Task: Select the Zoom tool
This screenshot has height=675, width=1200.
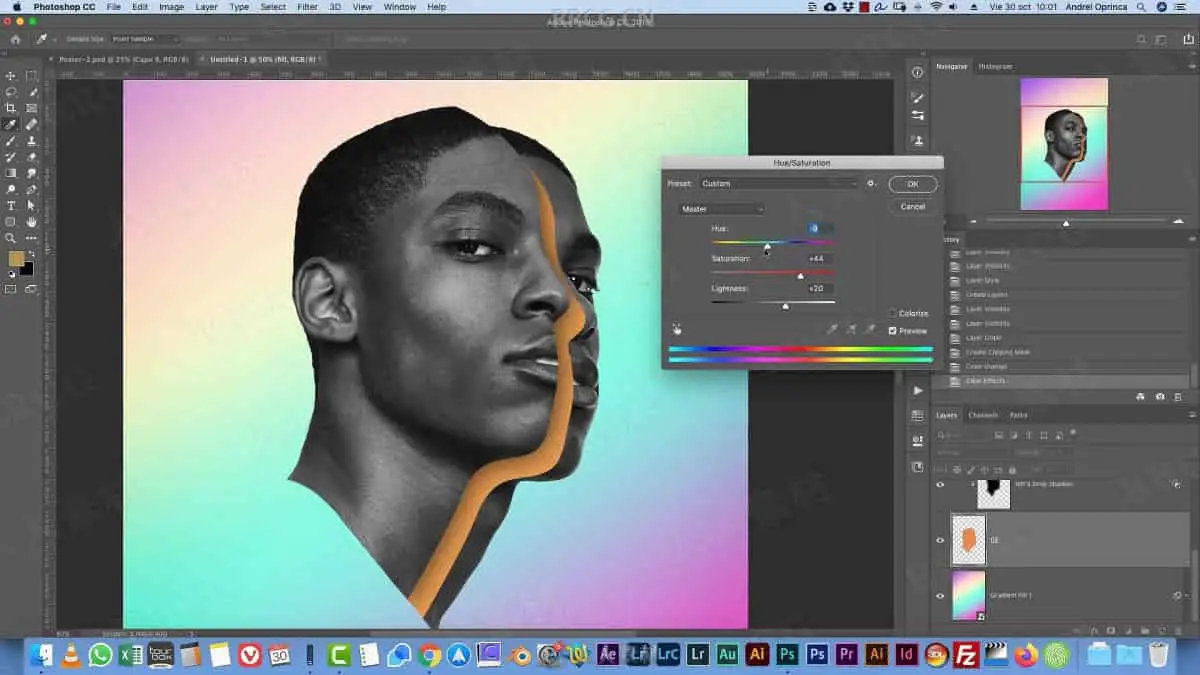Action: click(x=11, y=238)
